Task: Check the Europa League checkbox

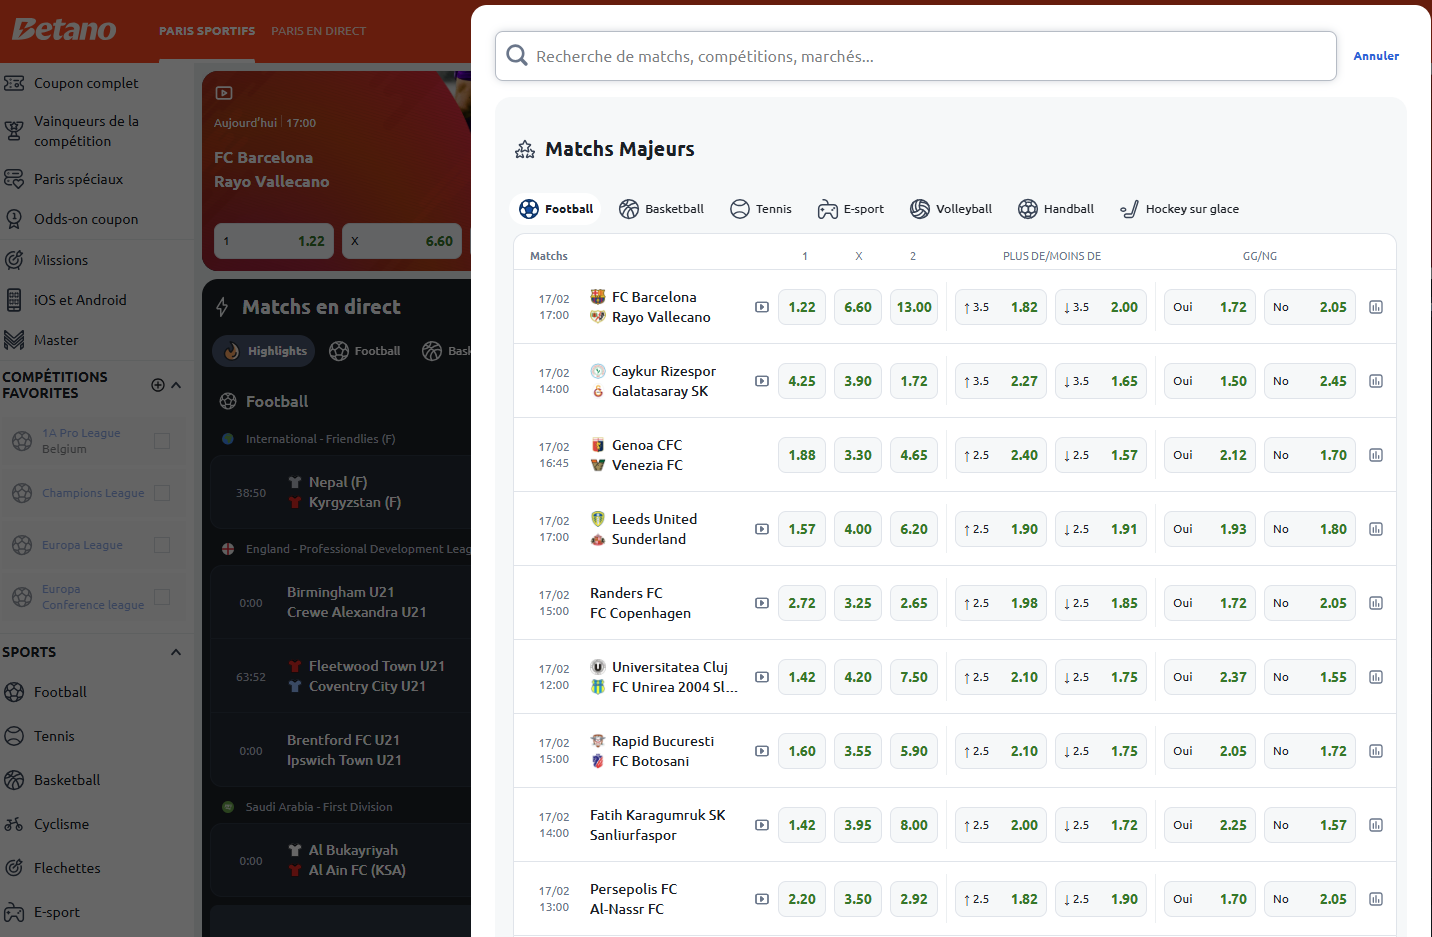Action: (x=162, y=545)
